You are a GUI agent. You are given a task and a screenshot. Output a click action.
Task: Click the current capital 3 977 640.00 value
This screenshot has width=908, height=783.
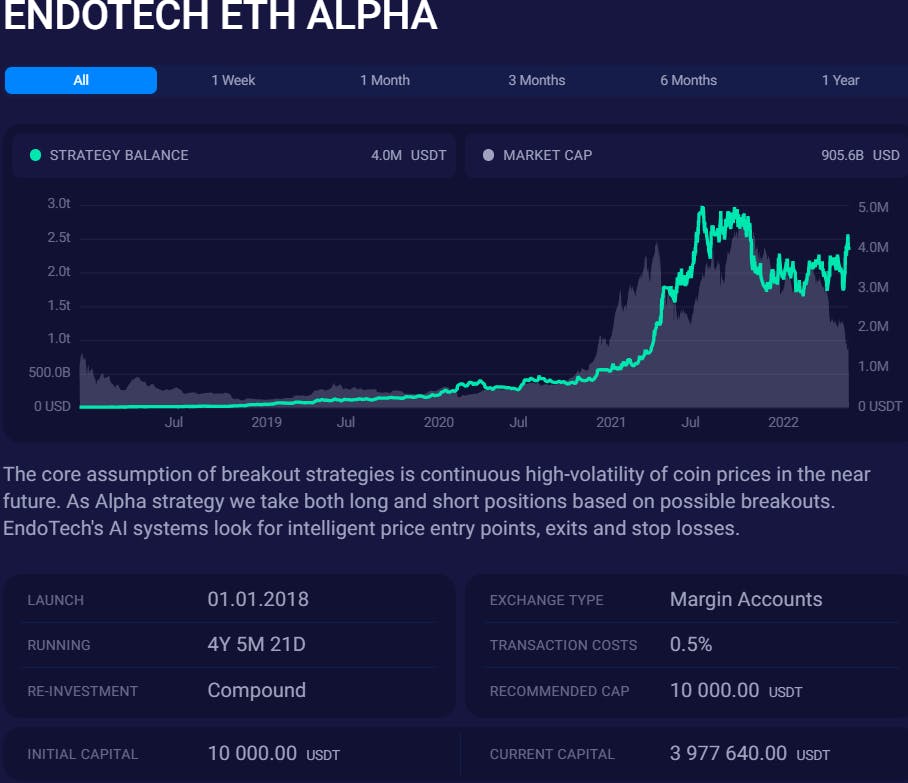click(x=728, y=753)
